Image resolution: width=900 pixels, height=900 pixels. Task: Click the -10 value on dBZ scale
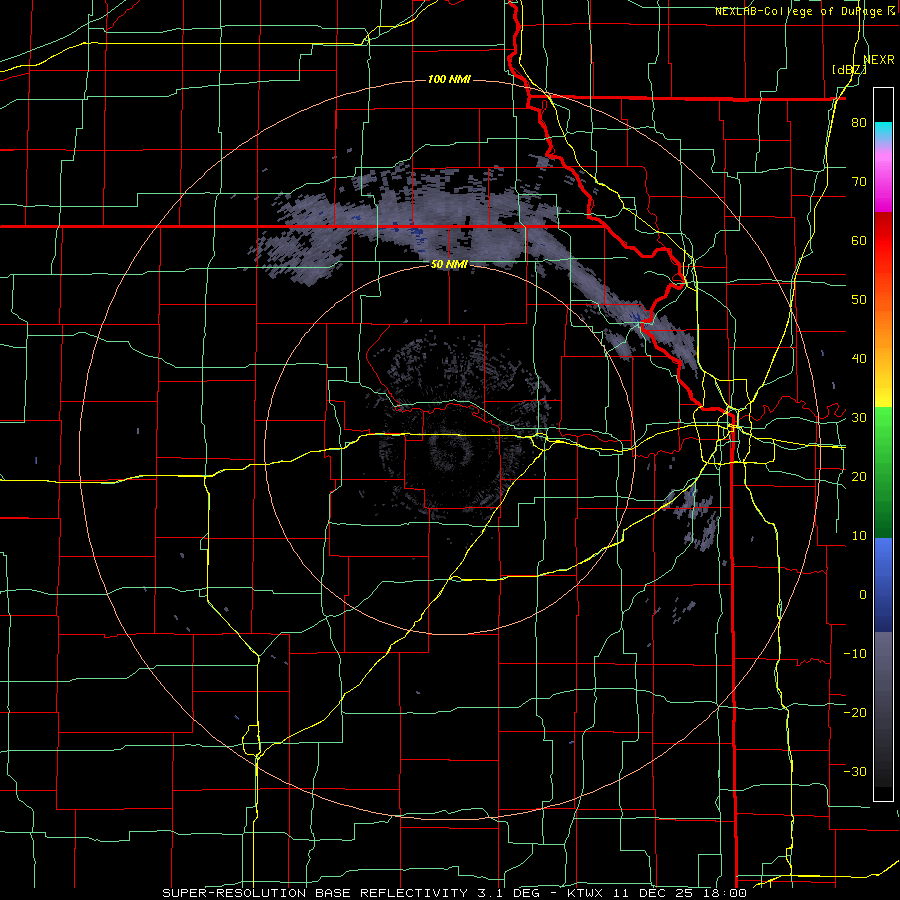(x=855, y=653)
